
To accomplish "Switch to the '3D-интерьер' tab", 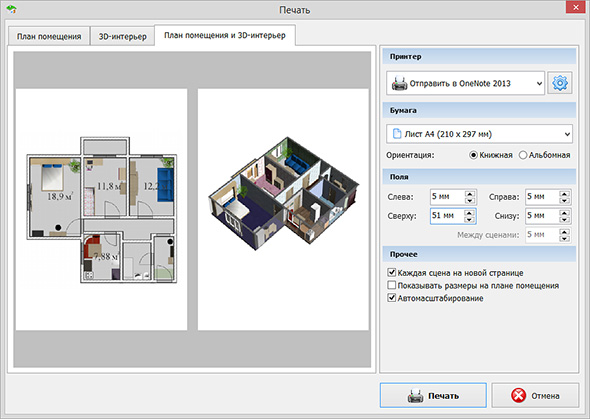I will tap(122, 36).
